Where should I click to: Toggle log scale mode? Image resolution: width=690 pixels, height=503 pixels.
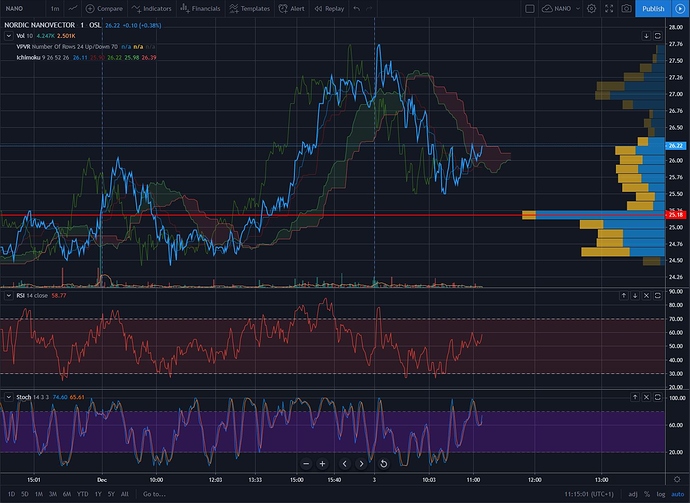point(661,494)
